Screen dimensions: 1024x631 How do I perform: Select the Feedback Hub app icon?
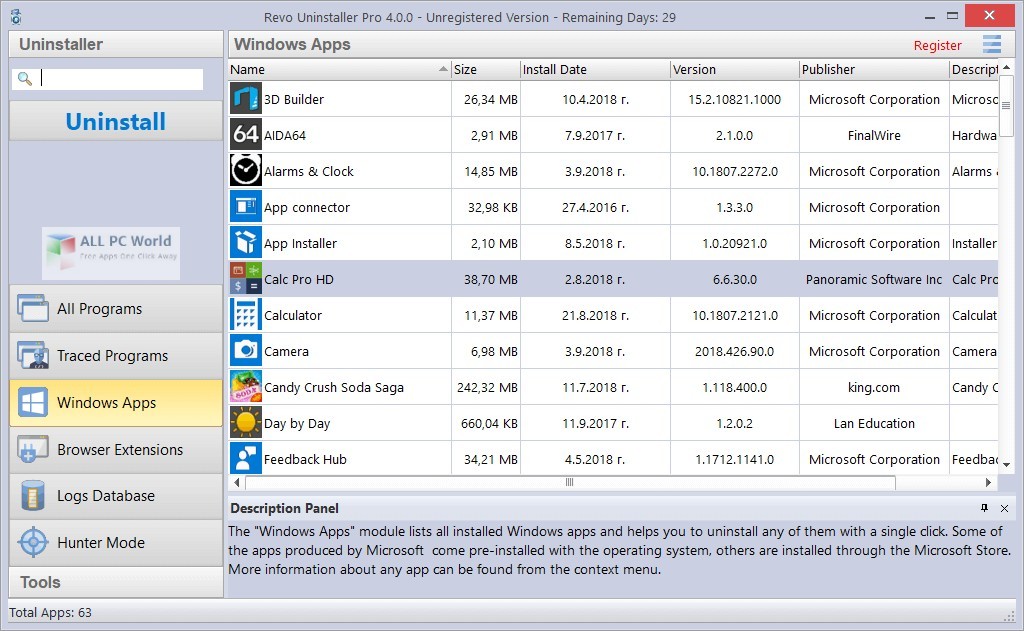[245, 459]
